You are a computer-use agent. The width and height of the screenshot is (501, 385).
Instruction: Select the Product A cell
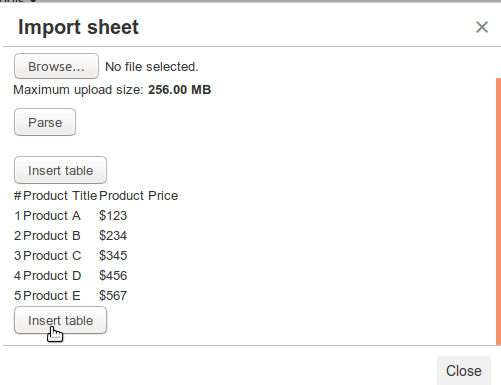coord(52,216)
